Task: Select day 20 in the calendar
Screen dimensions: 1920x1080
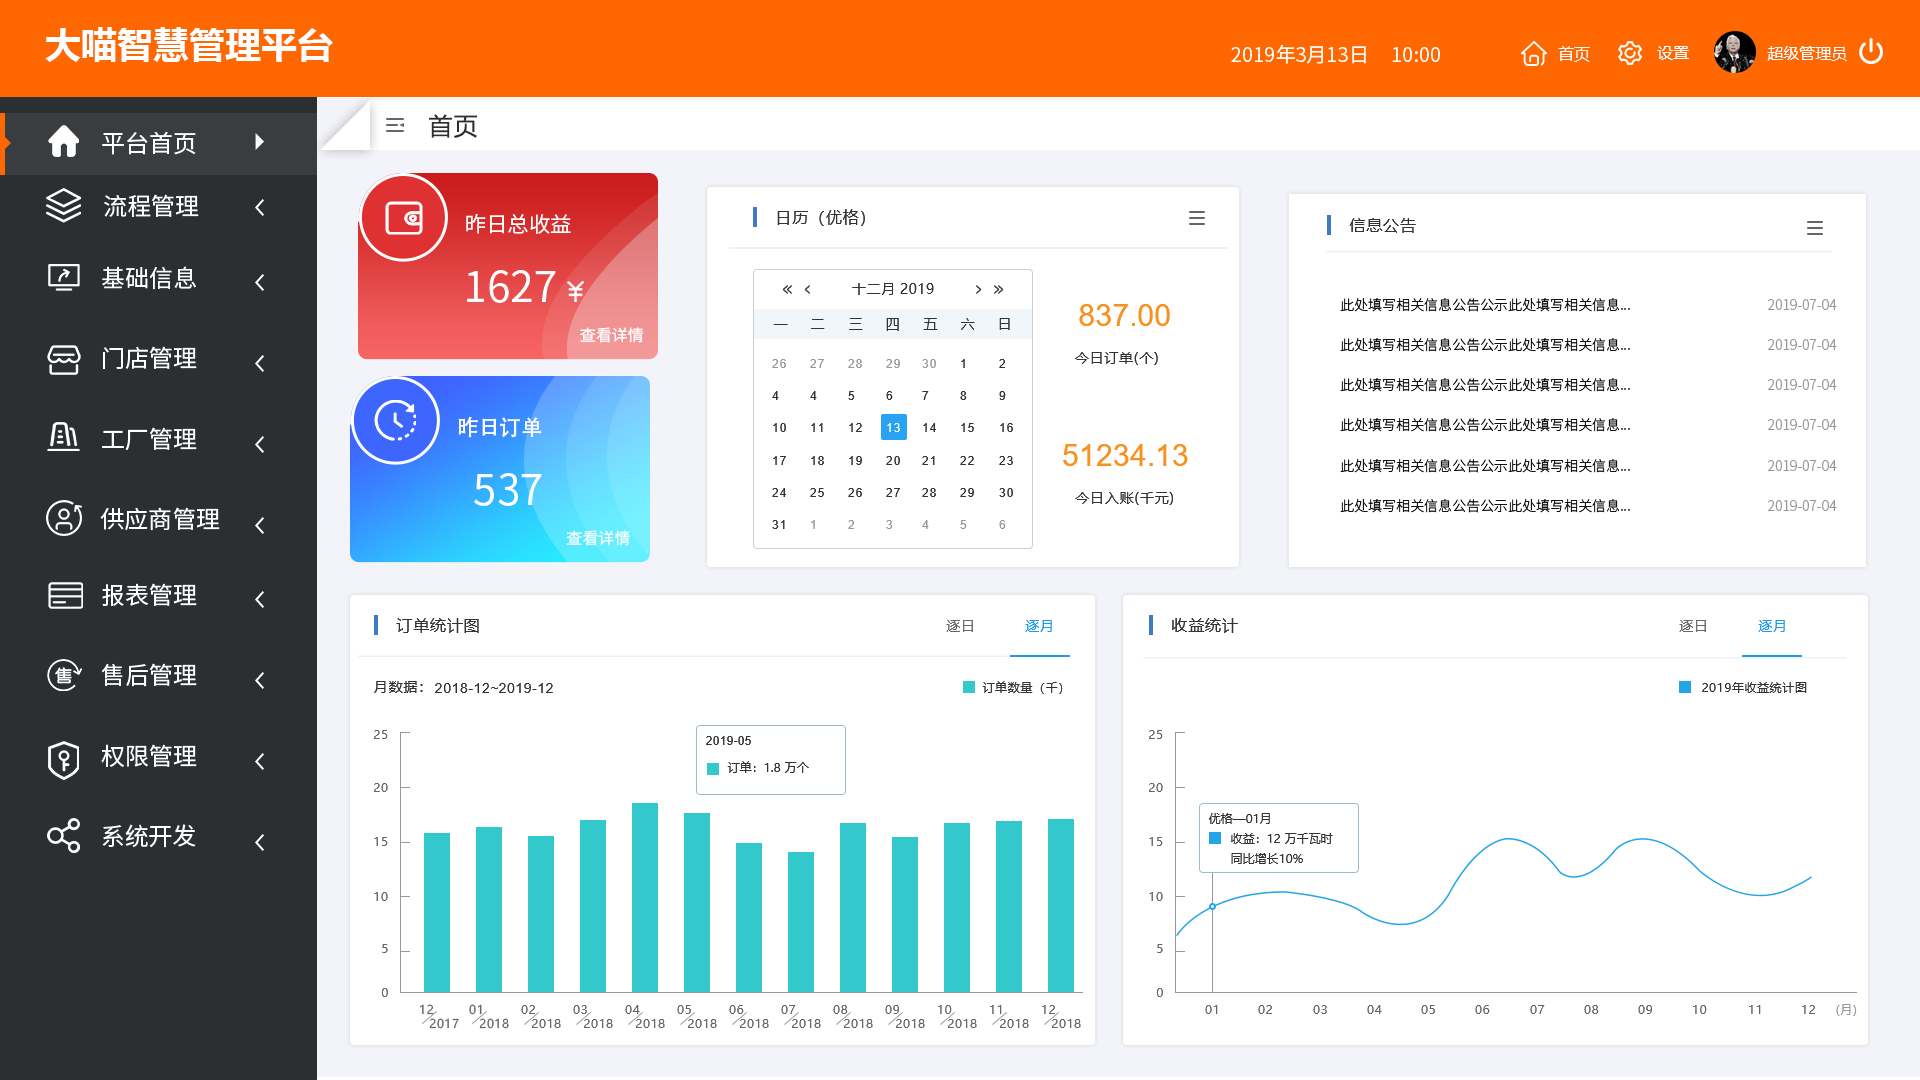Action: [892, 461]
